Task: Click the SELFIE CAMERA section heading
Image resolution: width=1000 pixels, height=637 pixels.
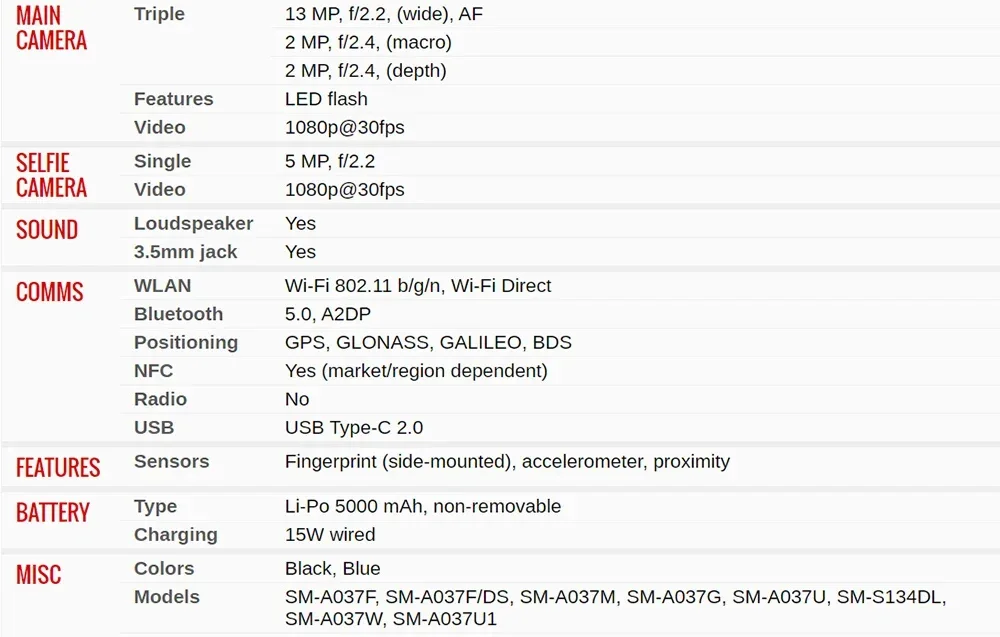Action: 51,175
